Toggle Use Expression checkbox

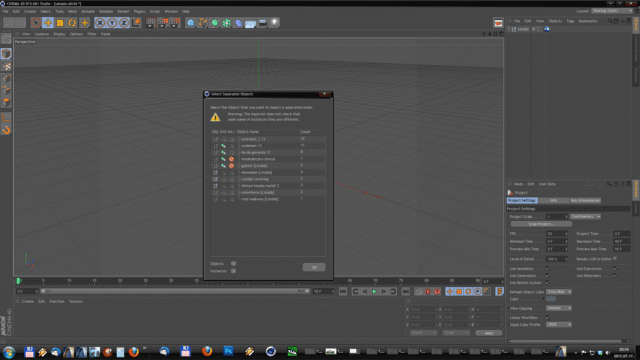[615, 269]
